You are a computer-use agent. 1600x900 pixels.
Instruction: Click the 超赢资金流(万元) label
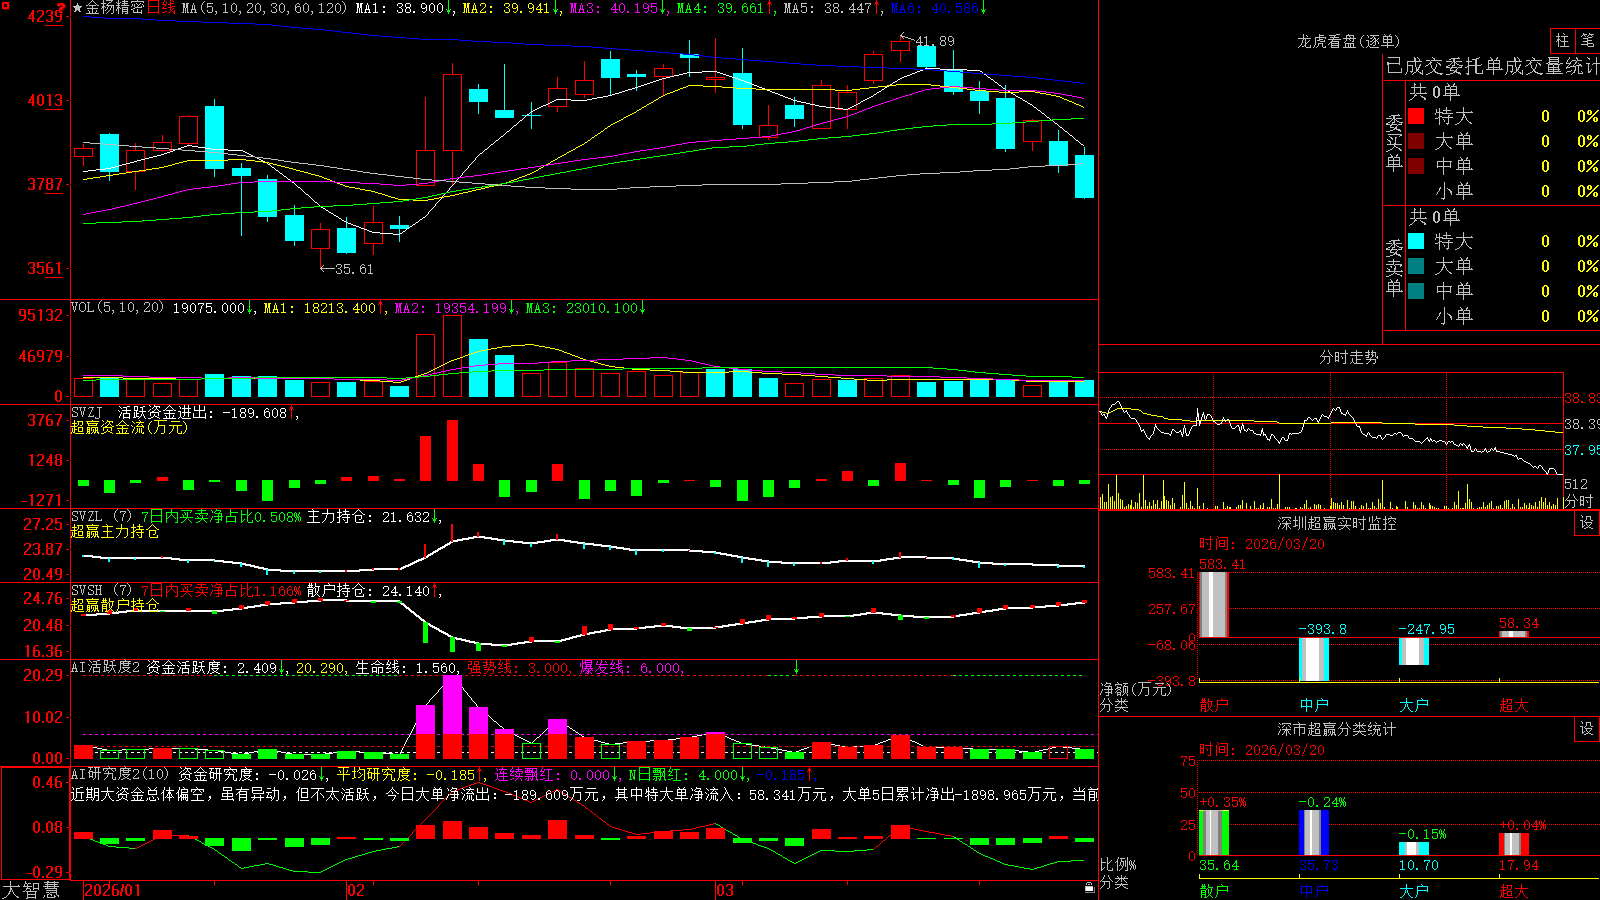tap(129, 427)
